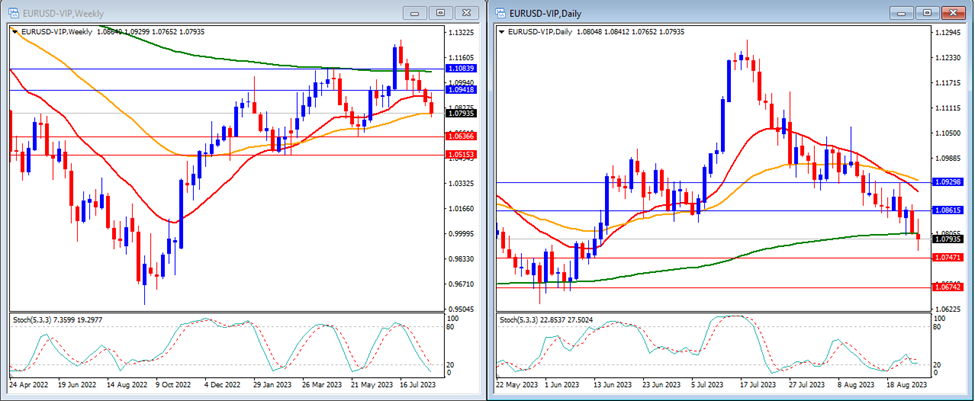The image size is (975, 401).
Task: Click the 17 Jul 2023 date on Daily time axis
Action: pyautogui.click(x=760, y=385)
